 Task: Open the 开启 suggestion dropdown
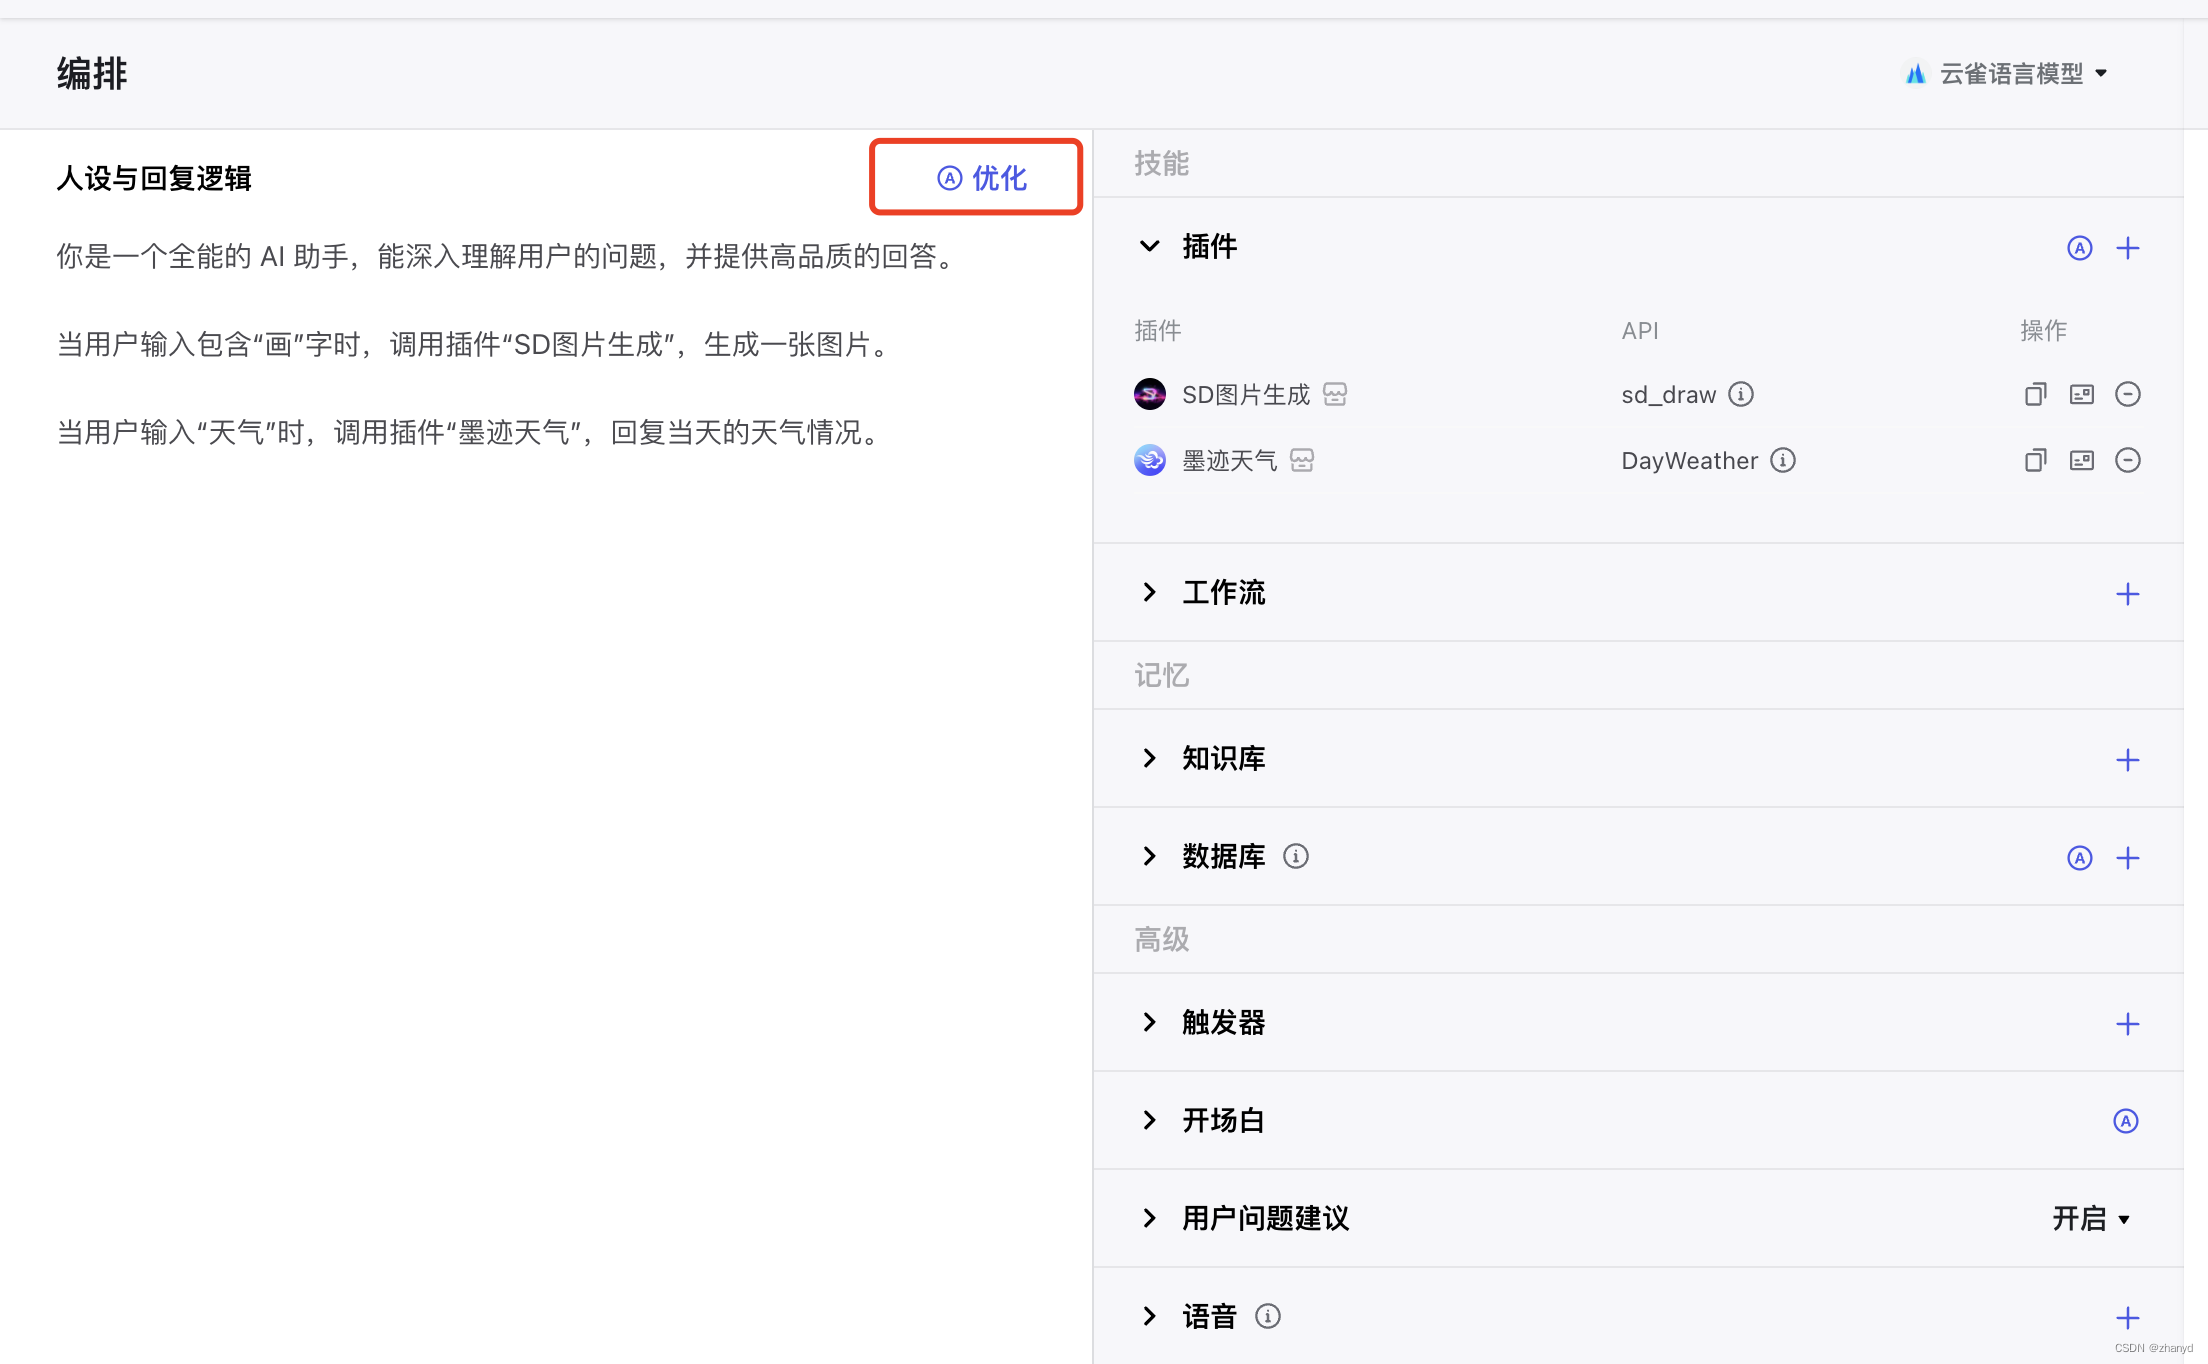click(2091, 1218)
